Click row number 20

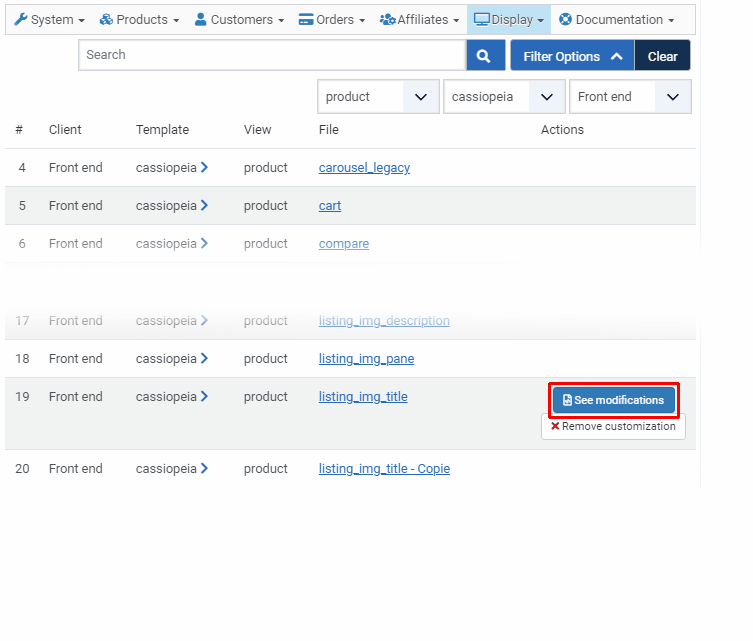[x=22, y=469]
